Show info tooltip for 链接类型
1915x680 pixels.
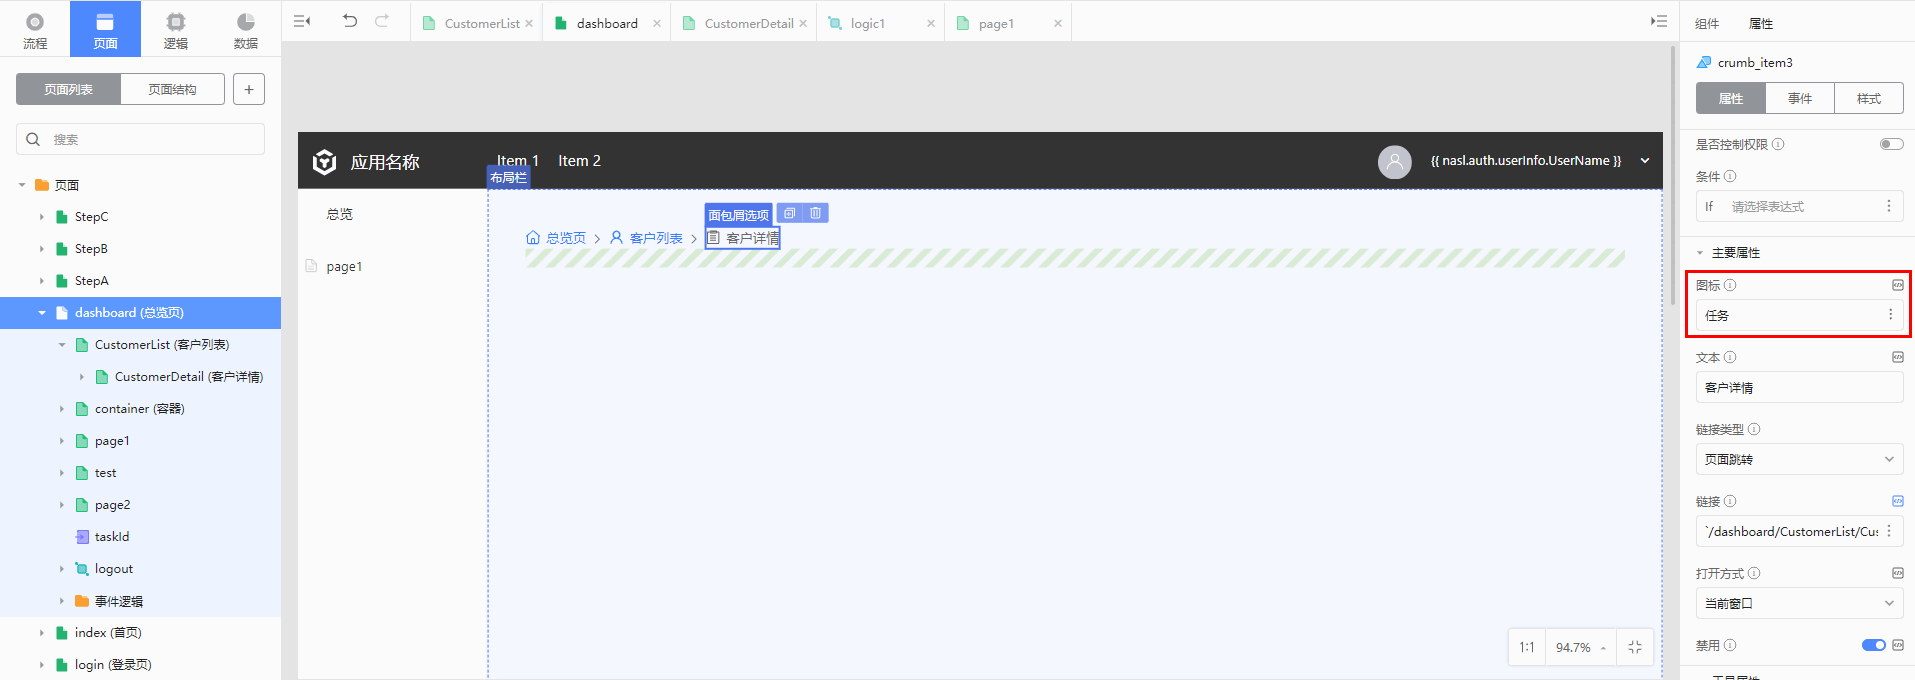[1754, 429]
